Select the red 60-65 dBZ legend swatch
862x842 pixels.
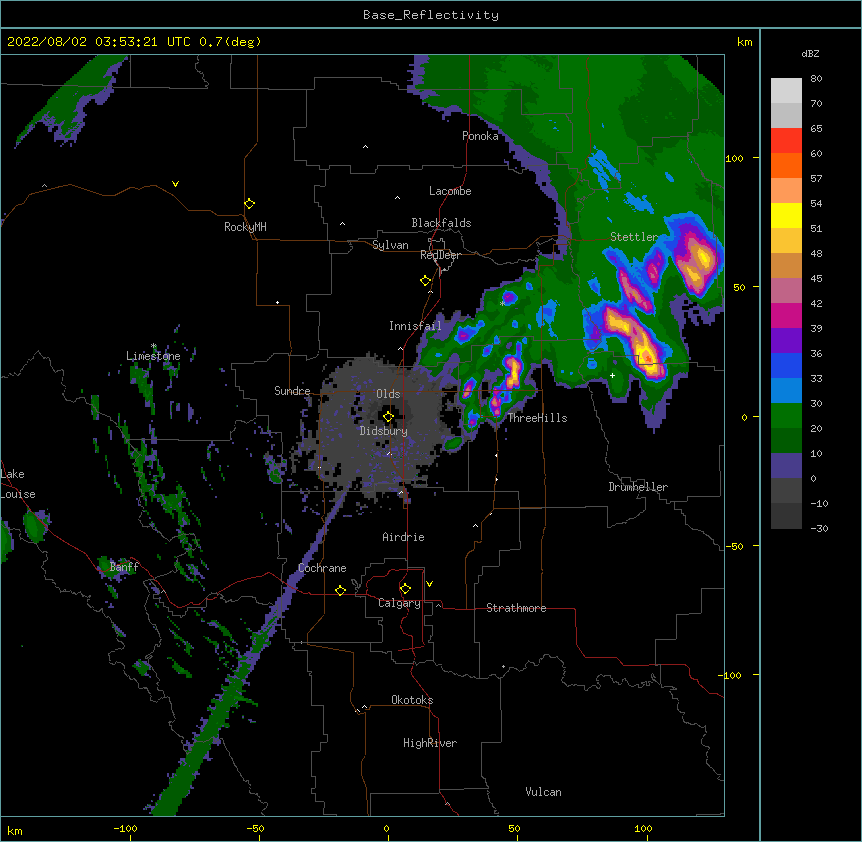[x=786, y=141]
